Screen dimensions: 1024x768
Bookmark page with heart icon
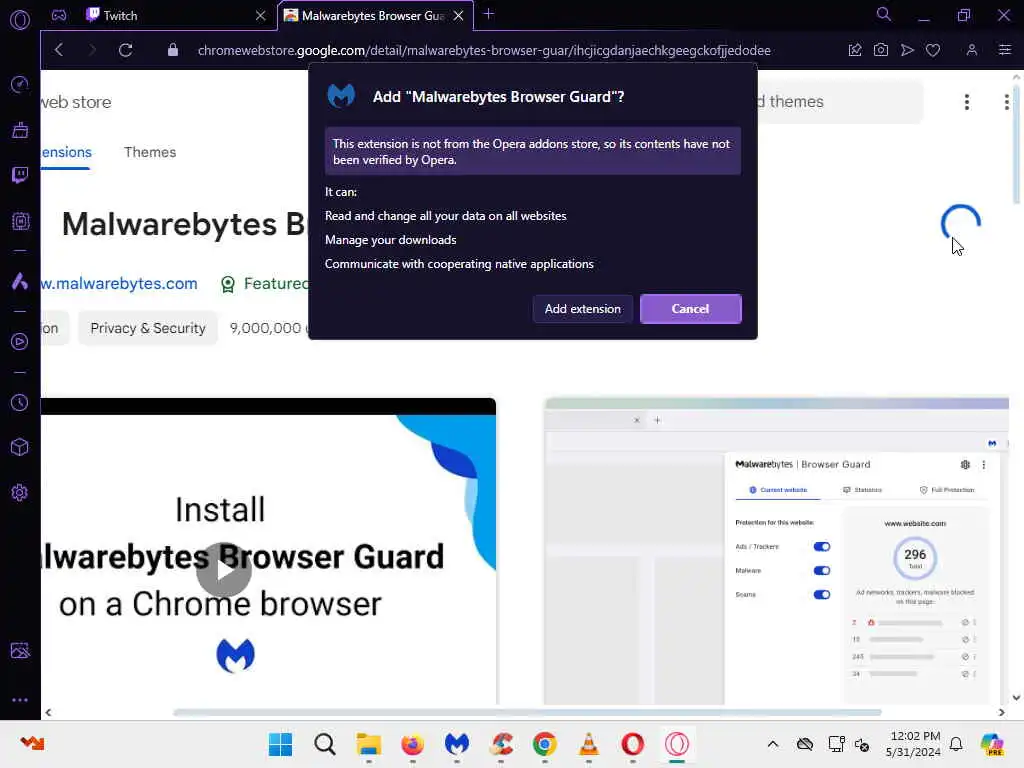pos(933,50)
